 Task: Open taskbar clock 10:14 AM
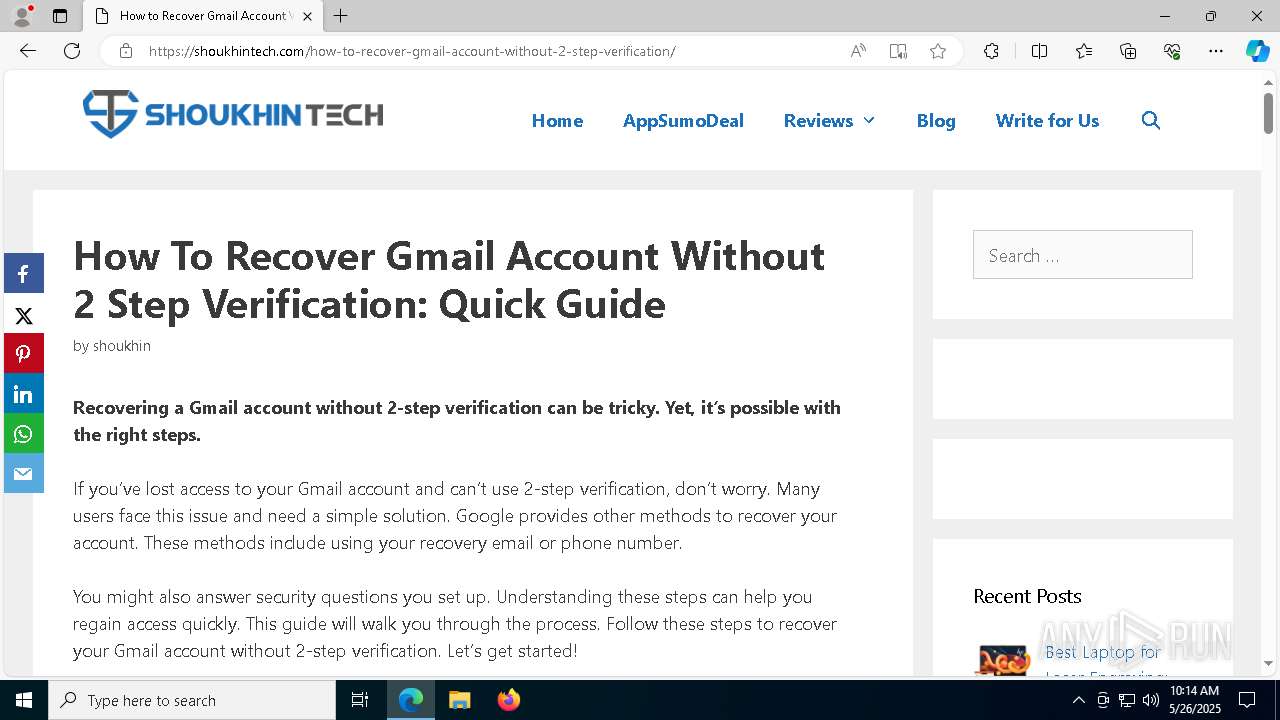[x=1194, y=700]
